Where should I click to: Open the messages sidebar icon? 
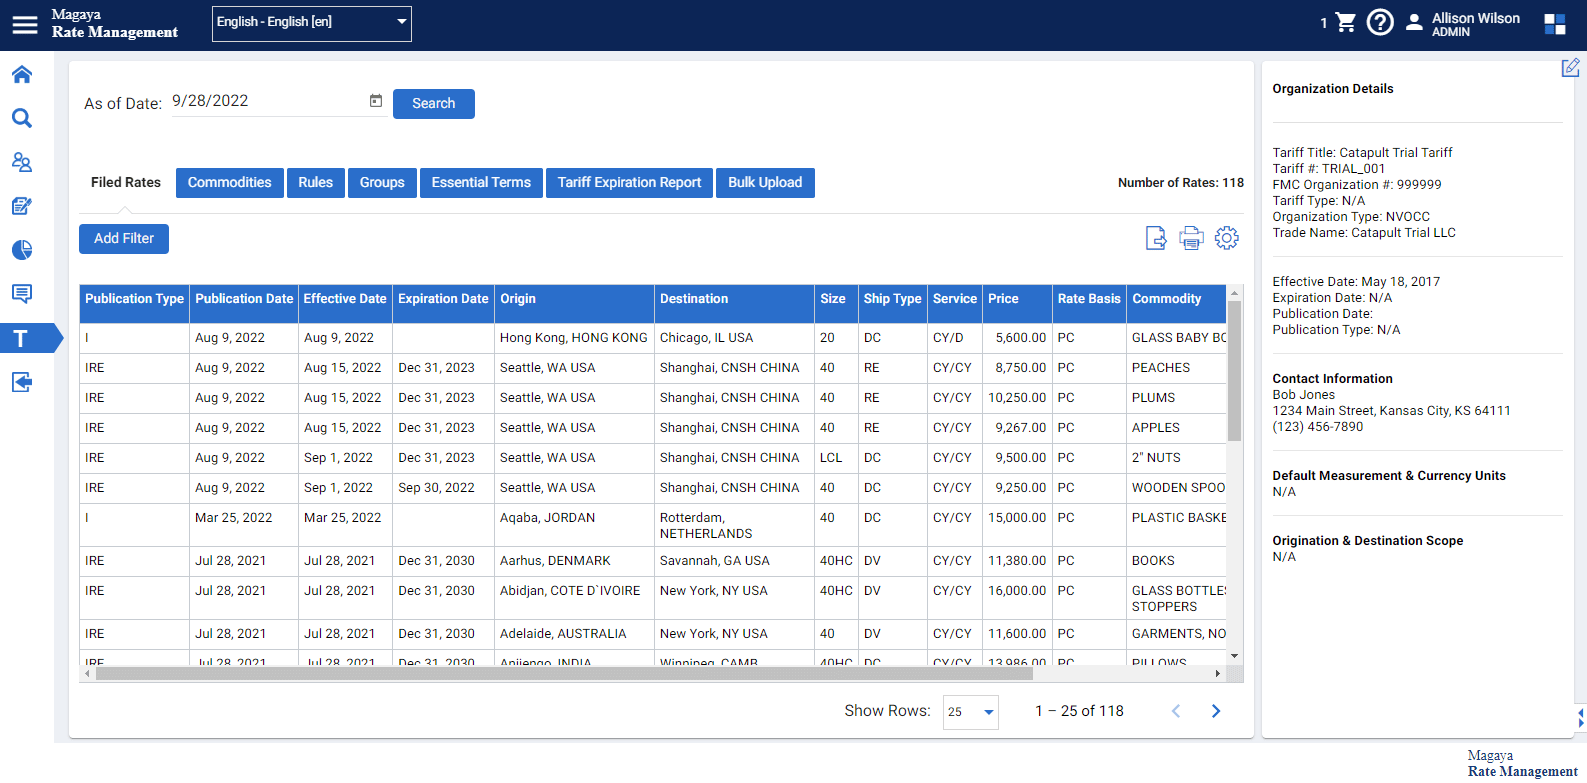point(22,294)
